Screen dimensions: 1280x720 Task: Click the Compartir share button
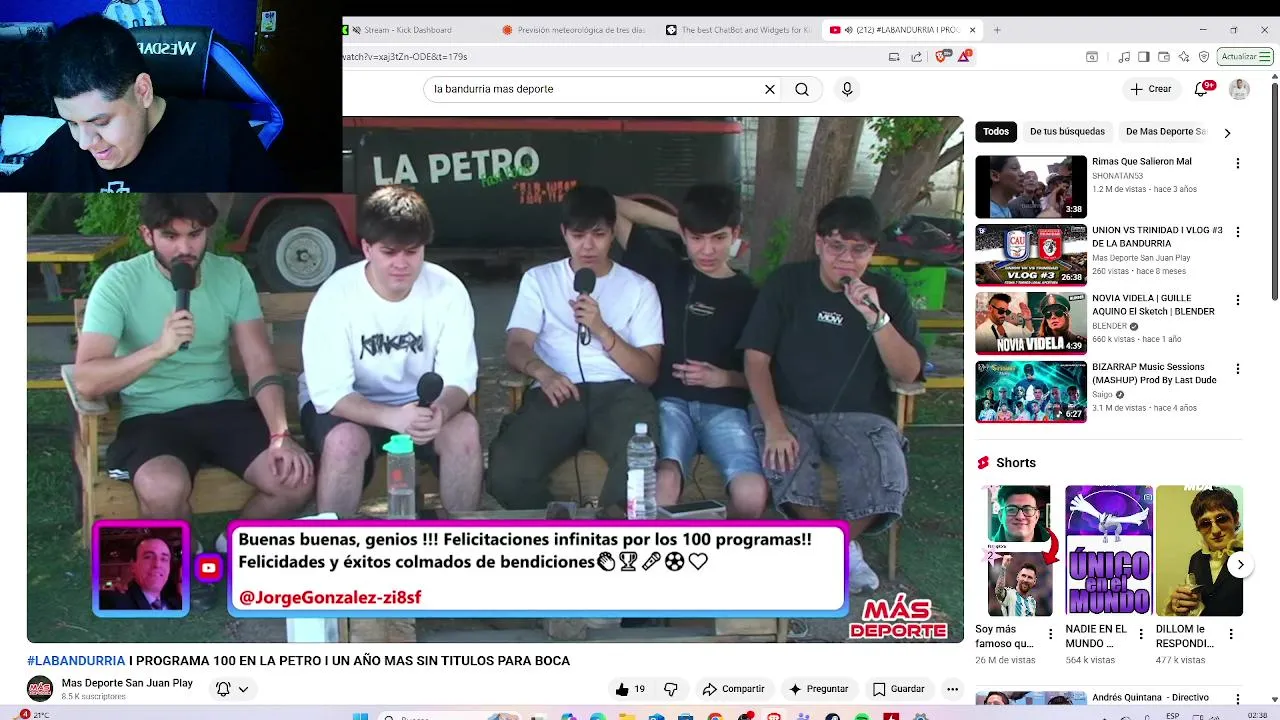(733, 689)
